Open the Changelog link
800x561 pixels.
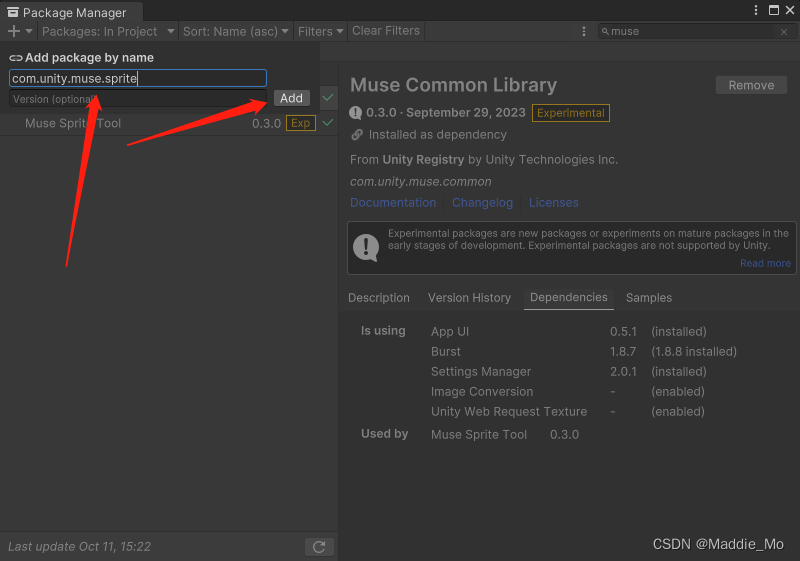pos(482,202)
